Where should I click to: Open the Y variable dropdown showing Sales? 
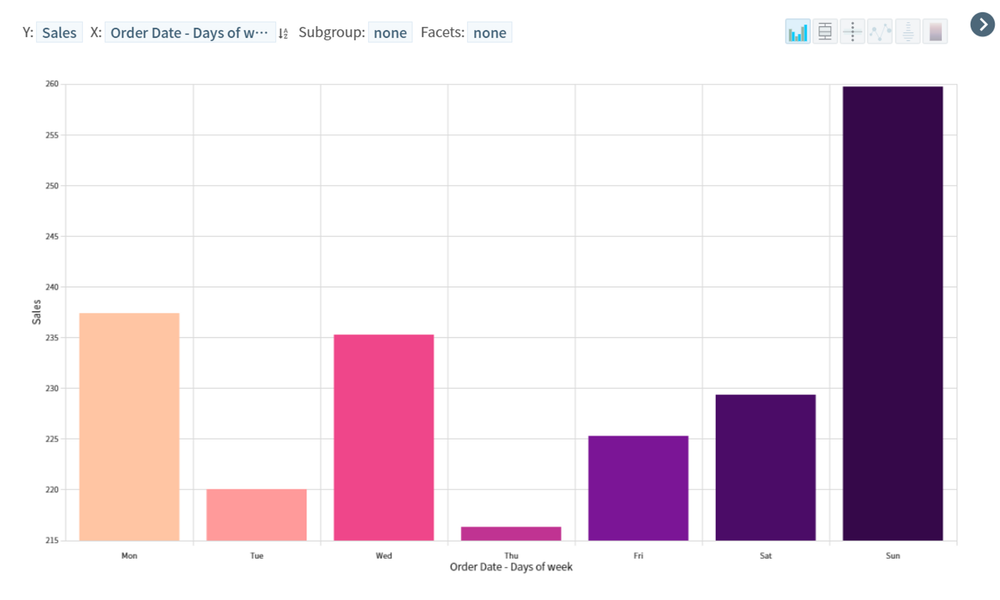pyautogui.click(x=59, y=32)
